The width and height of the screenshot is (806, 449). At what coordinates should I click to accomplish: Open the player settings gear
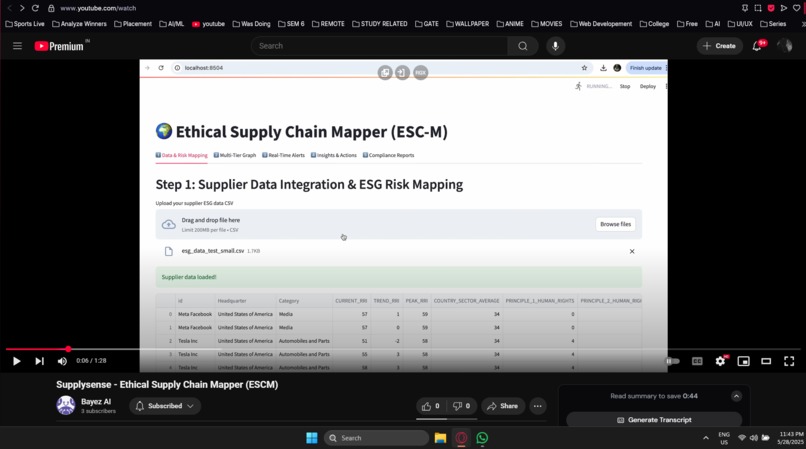coord(720,361)
